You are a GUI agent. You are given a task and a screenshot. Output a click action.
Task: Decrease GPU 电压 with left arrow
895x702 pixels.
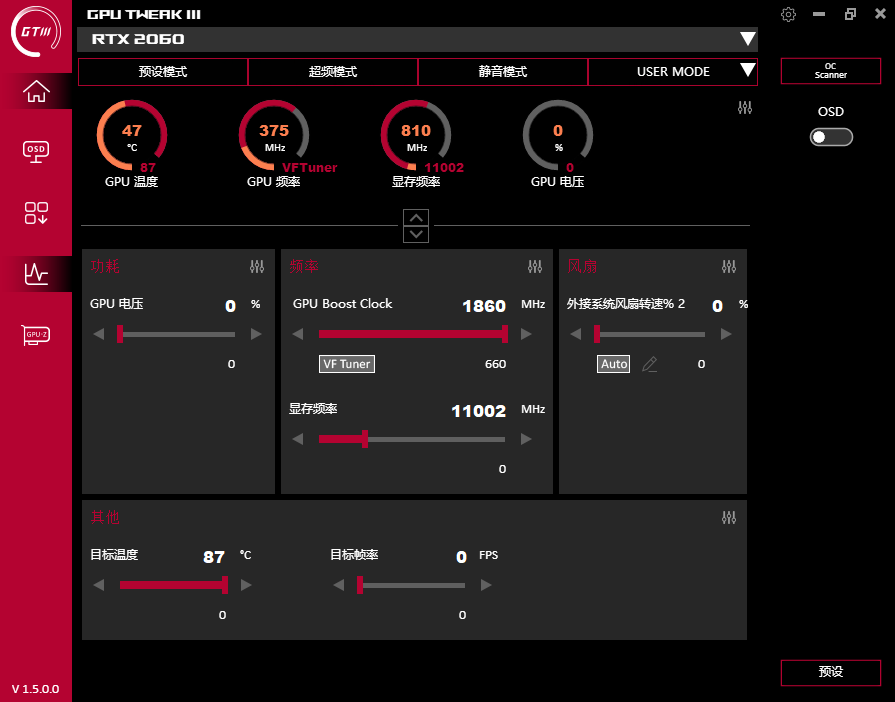point(99,334)
